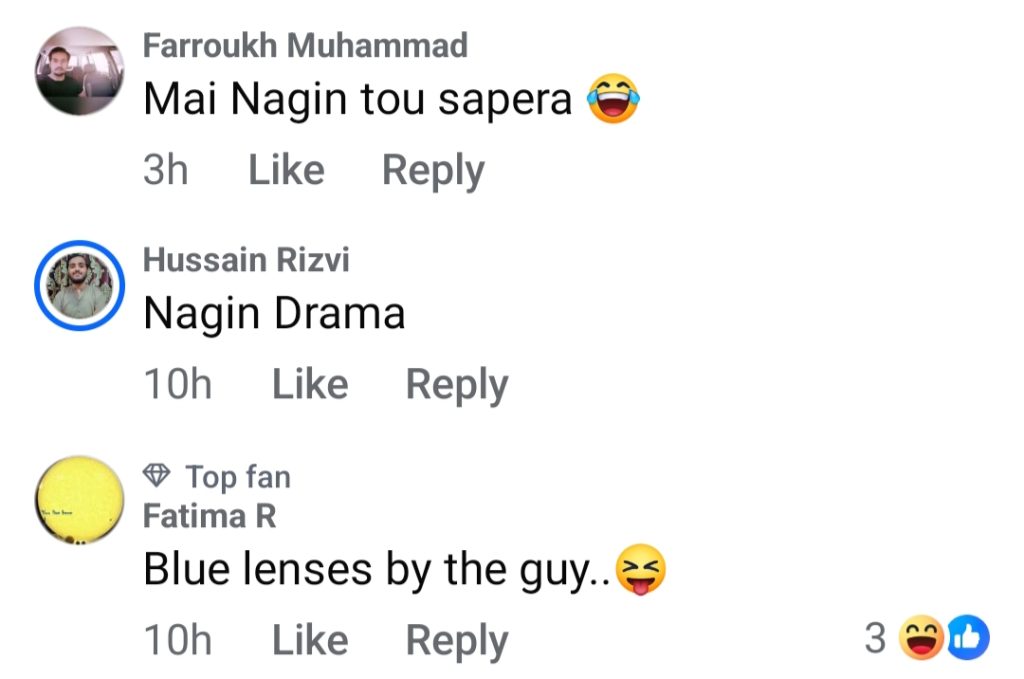Open Farroukh Muhammad's profile picture
The height and width of the screenshot is (679, 1024).
click(x=79, y=71)
